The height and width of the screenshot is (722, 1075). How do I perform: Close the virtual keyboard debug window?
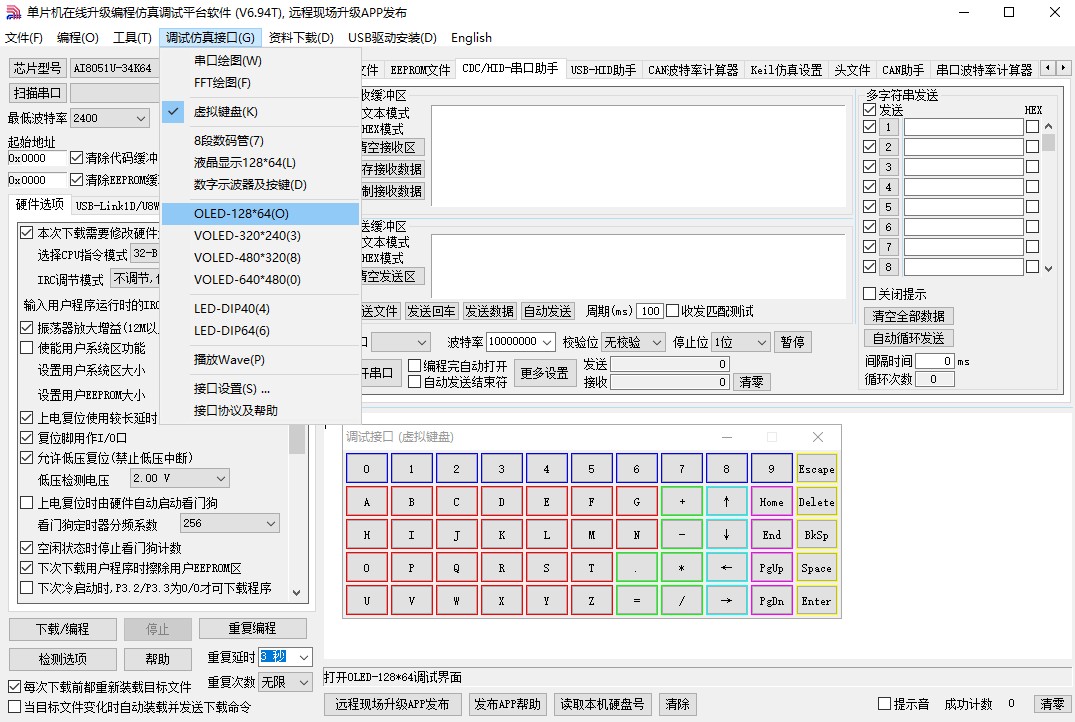(x=817, y=437)
